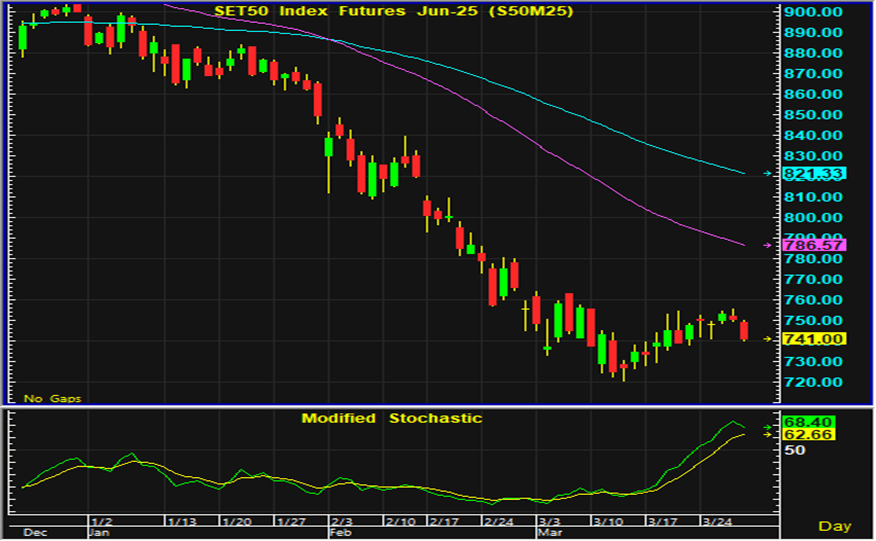
Task: Click the yellow 741.00 last price label
Action: [x=815, y=339]
